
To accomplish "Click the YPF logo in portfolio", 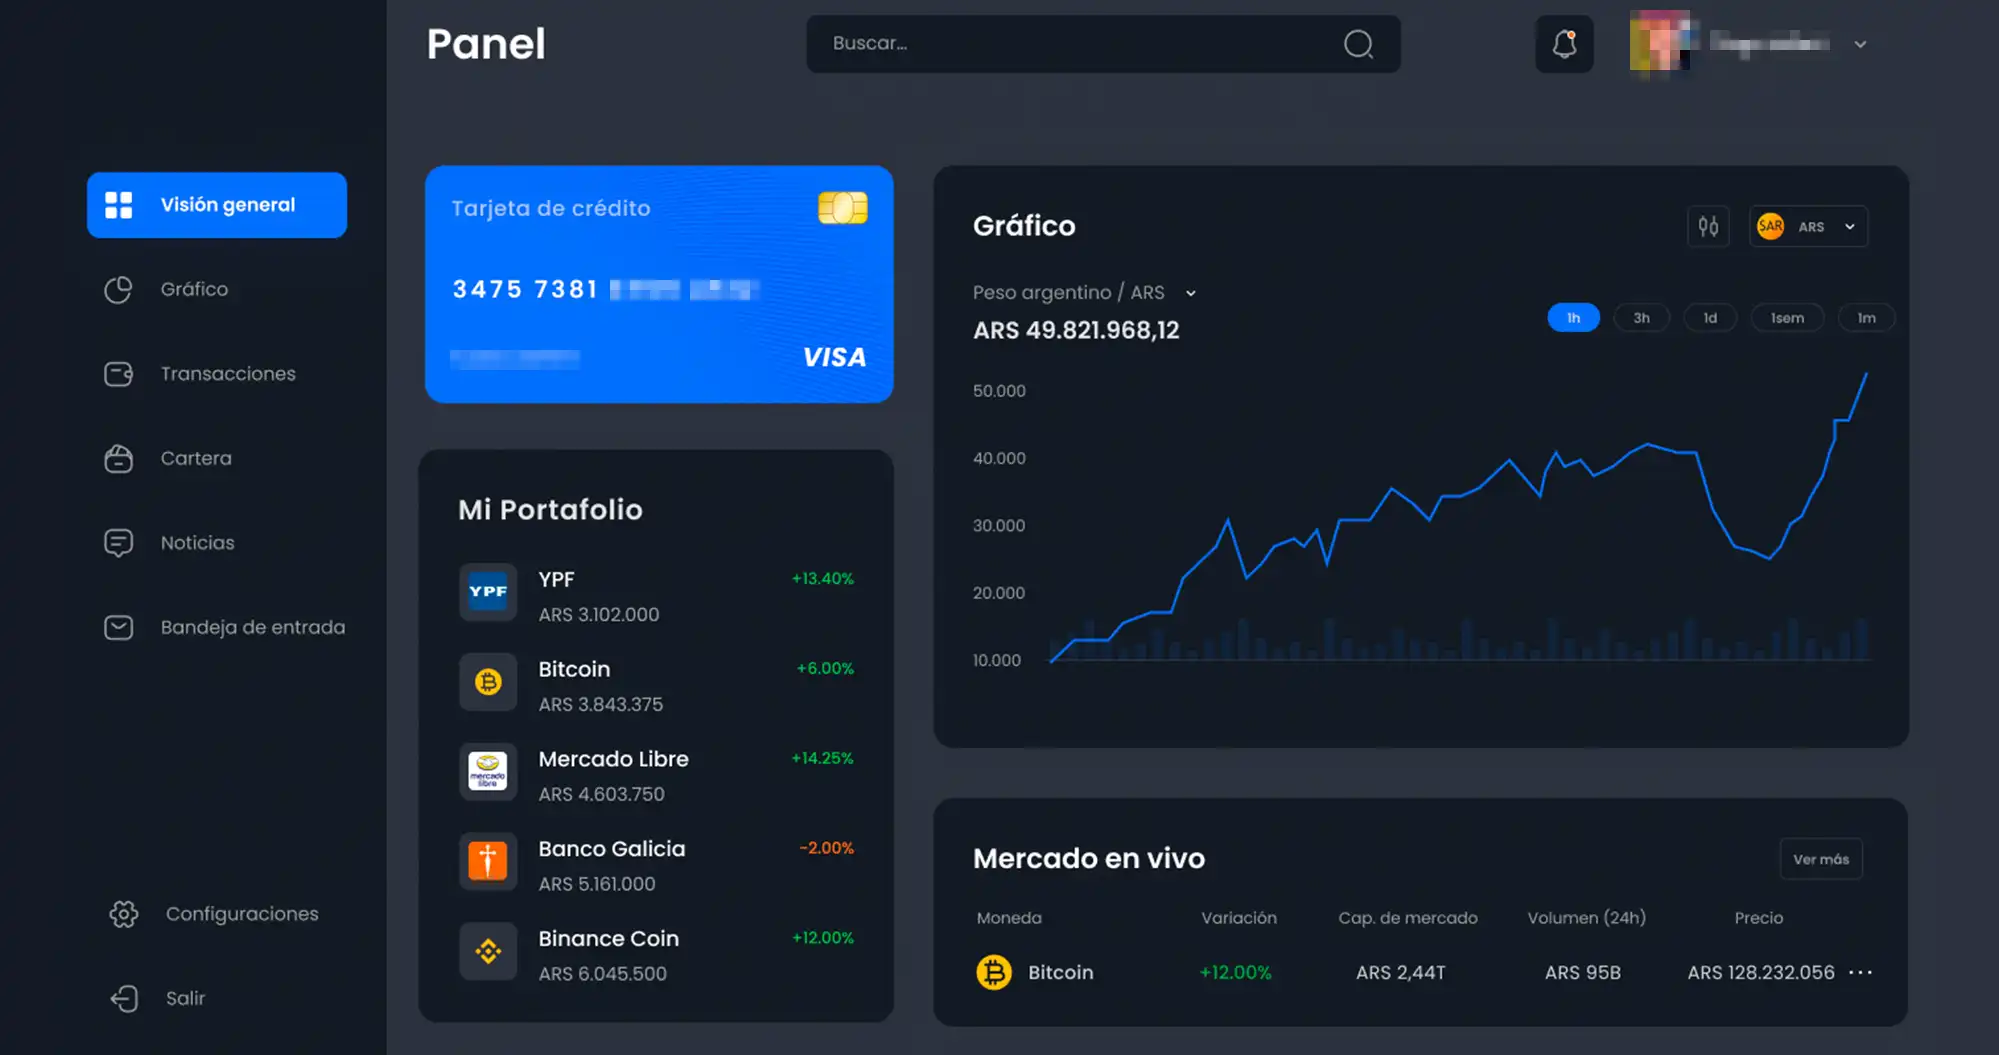I will (x=488, y=592).
